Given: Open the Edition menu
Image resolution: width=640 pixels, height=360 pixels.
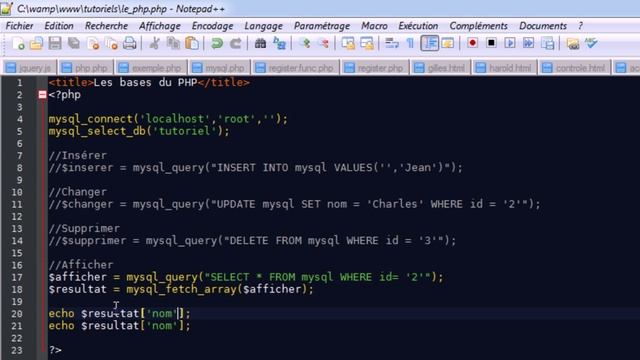Looking at the screenshot, I should click(59, 26).
